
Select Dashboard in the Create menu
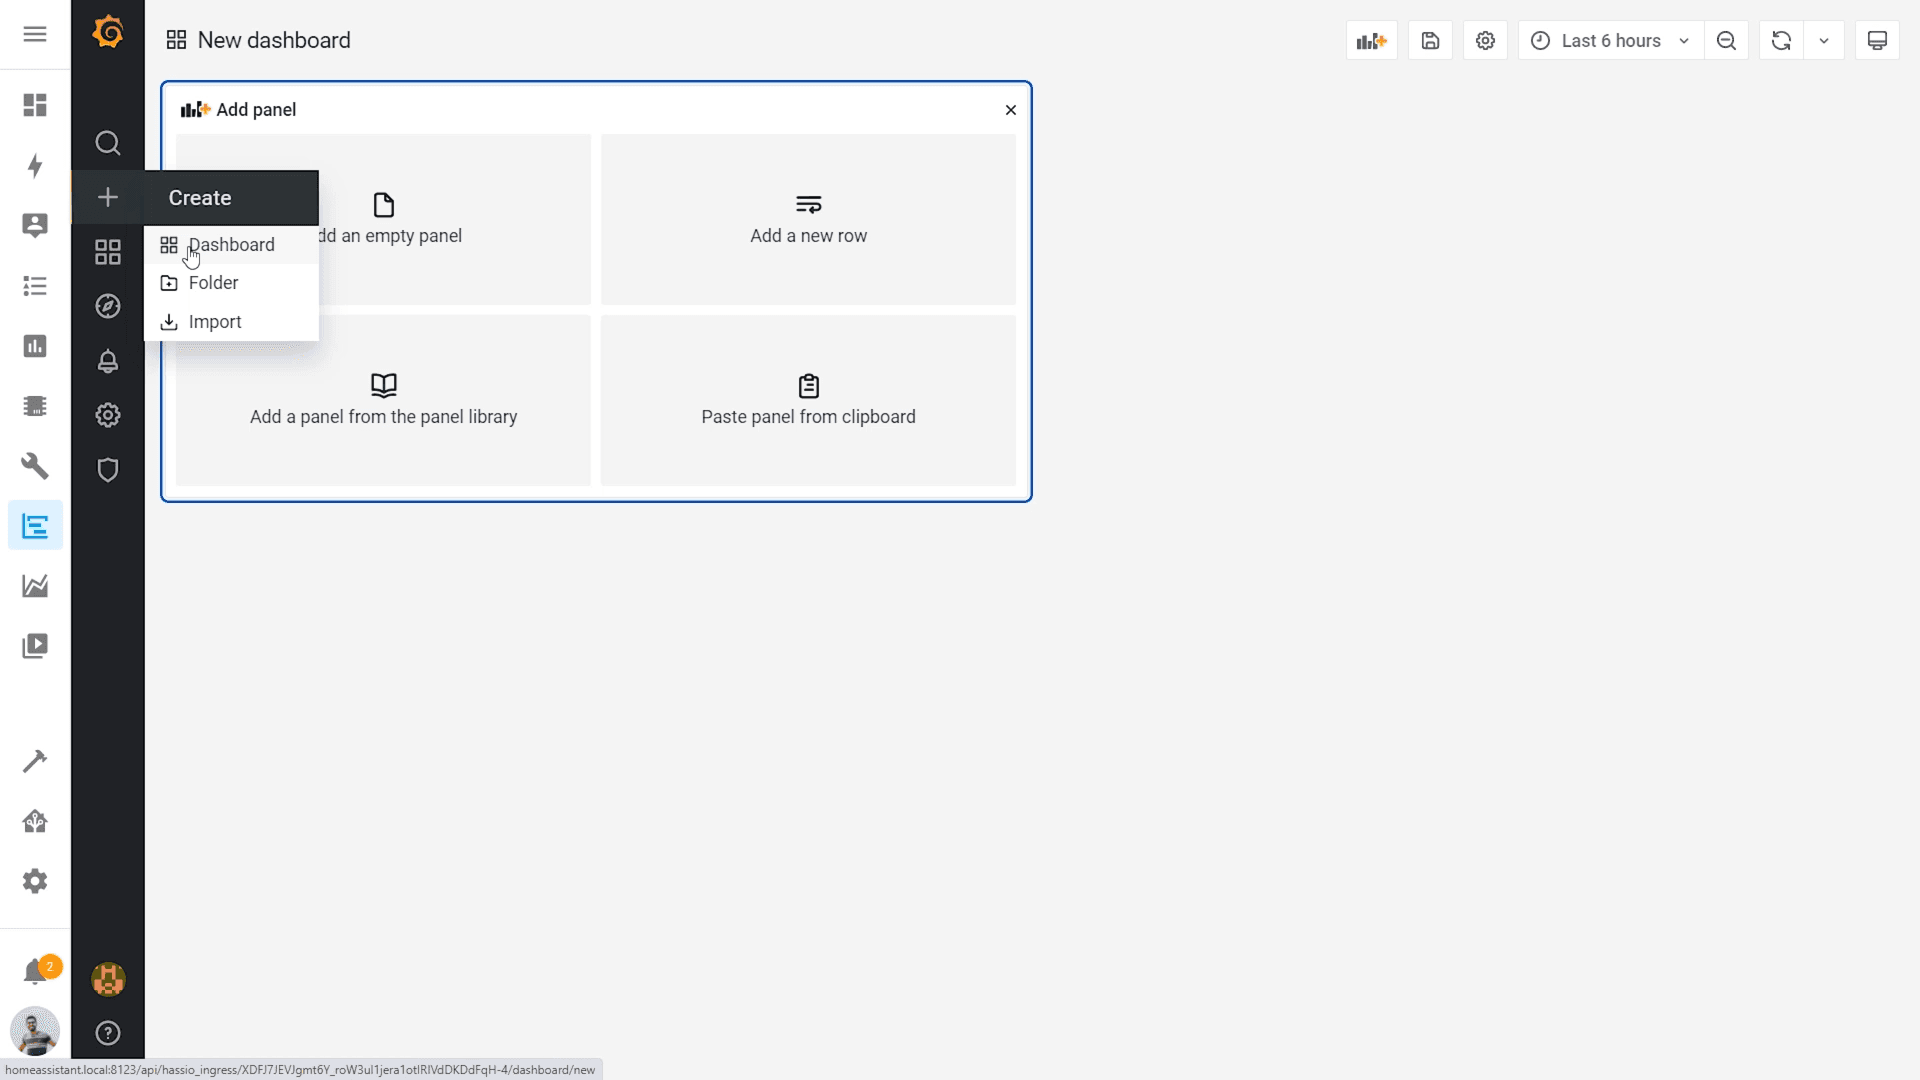[x=229, y=244]
